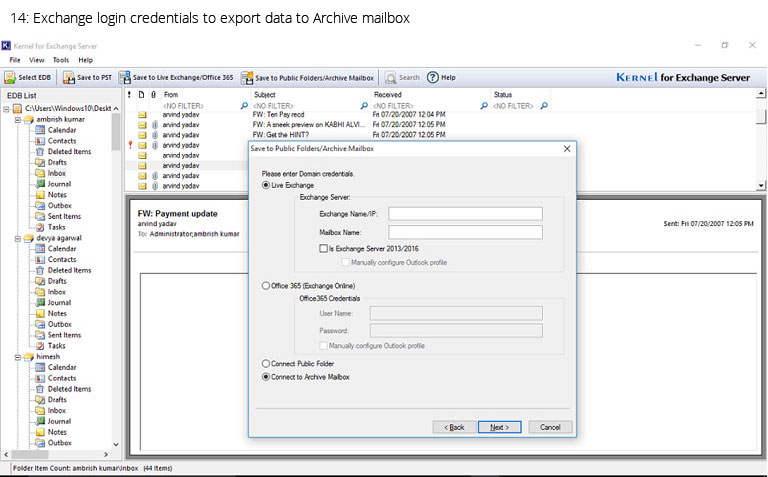Click the Back button in dialog
The height and width of the screenshot is (477, 768).
point(454,427)
